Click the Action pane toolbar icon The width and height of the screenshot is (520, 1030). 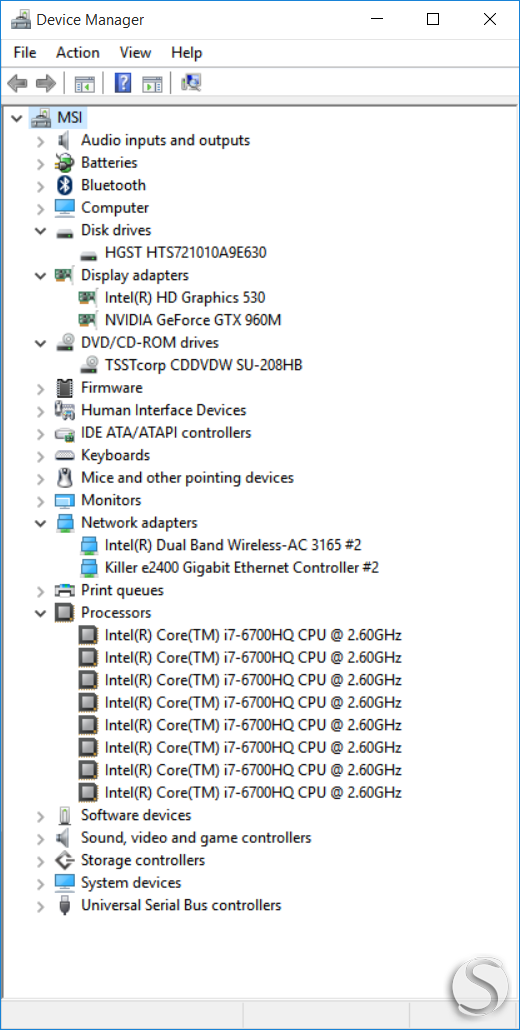(152, 83)
